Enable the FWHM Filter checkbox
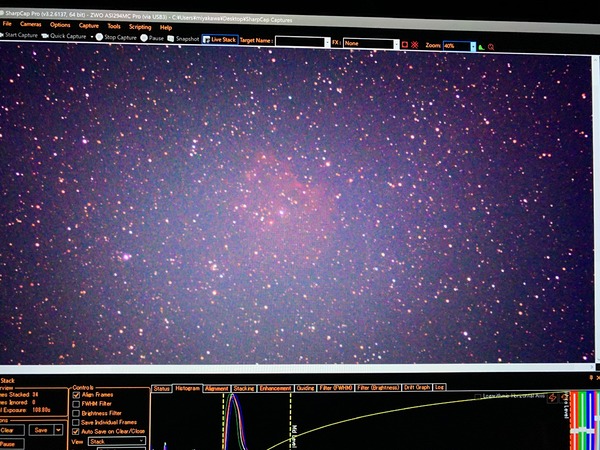This screenshot has width=600, height=450. tap(76, 404)
